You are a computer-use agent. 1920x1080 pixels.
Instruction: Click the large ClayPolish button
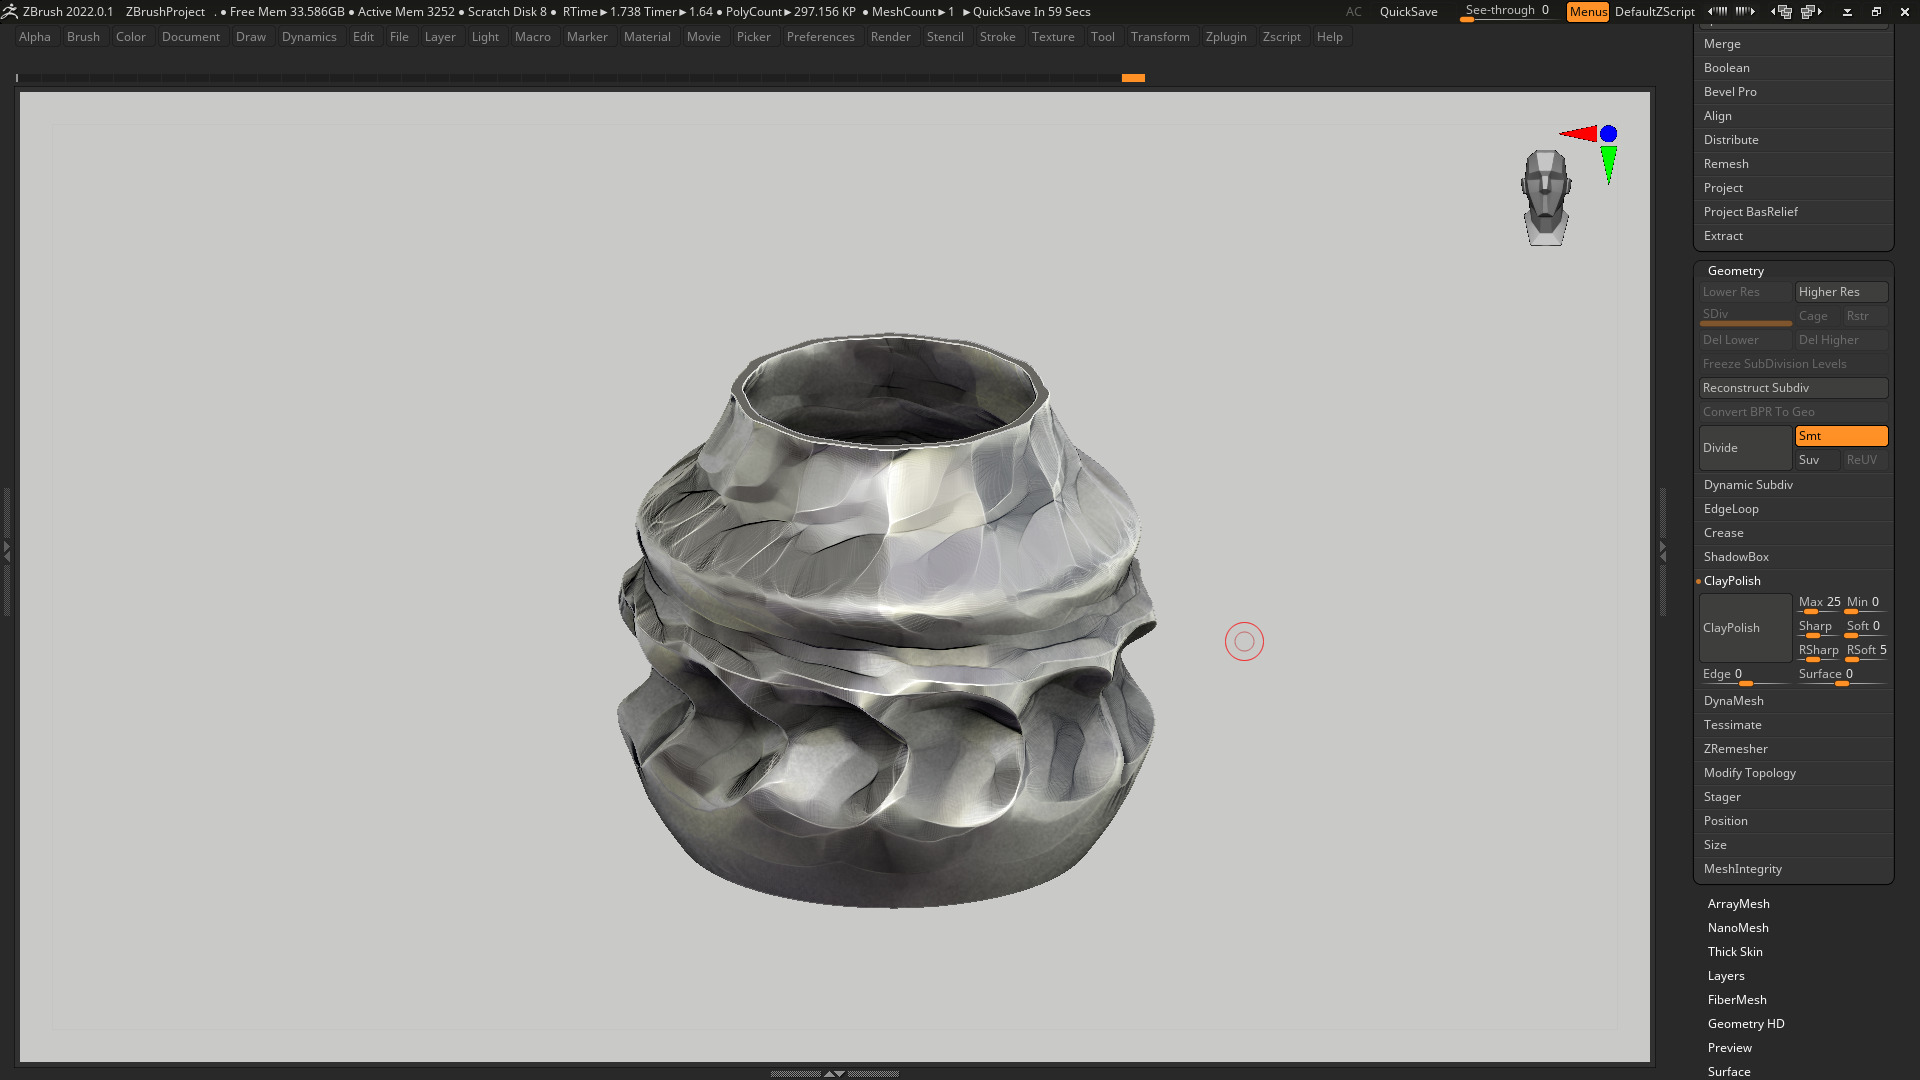click(1745, 628)
